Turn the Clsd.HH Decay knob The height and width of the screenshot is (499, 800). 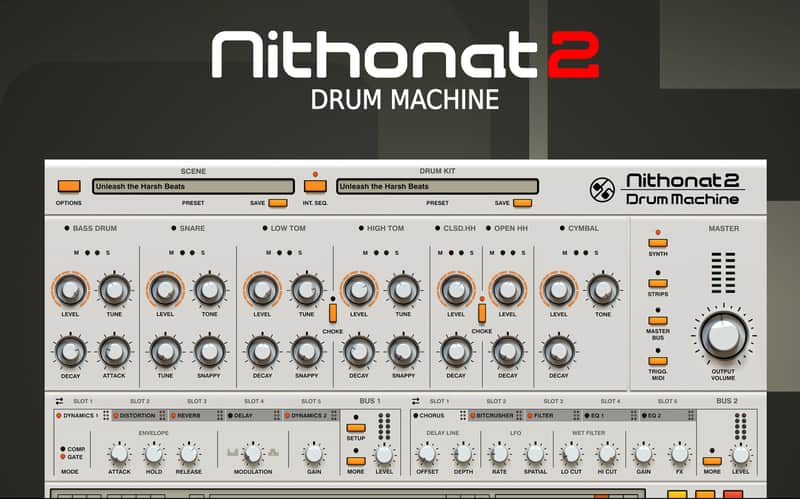click(x=456, y=352)
